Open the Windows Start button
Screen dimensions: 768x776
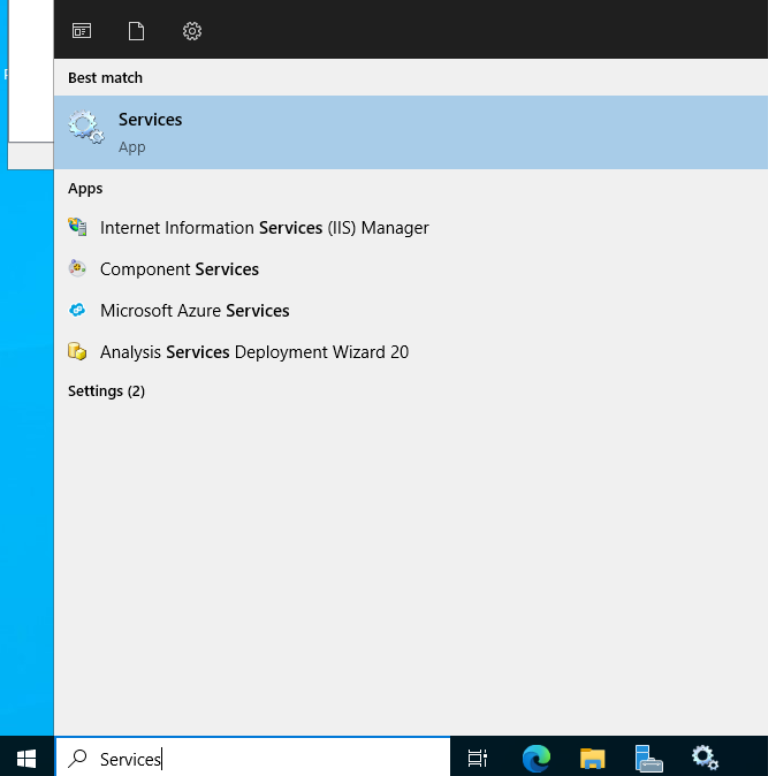click(x=26, y=758)
